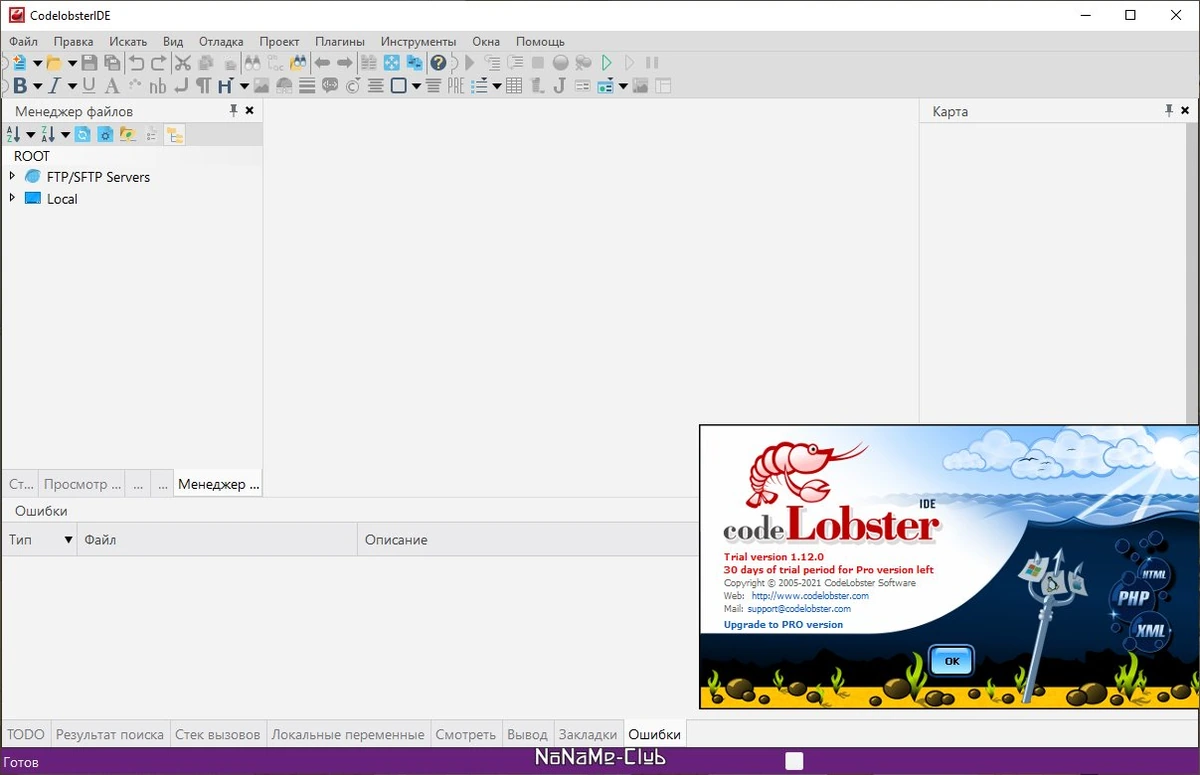1200x775 pixels.
Task: Open the Файл menu
Action: point(23,41)
